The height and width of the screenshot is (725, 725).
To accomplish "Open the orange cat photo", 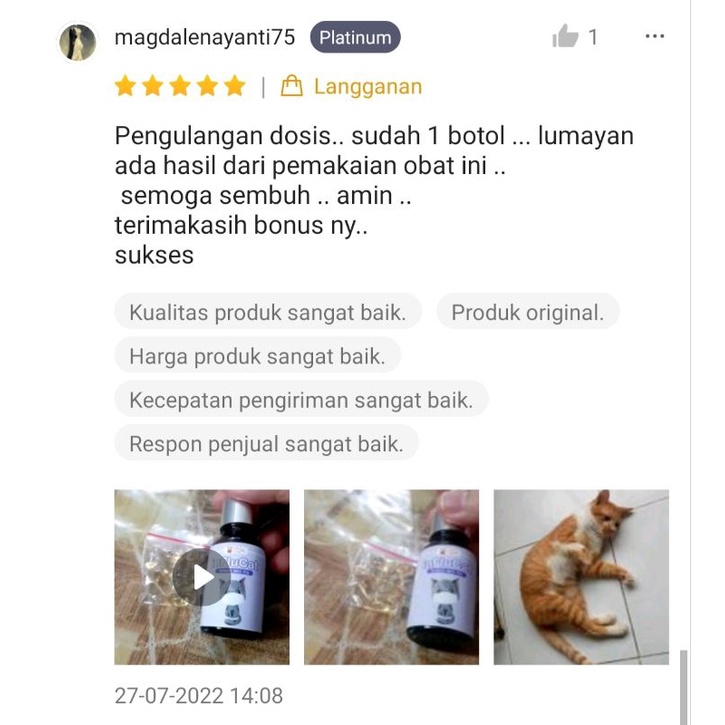I will (581, 577).
